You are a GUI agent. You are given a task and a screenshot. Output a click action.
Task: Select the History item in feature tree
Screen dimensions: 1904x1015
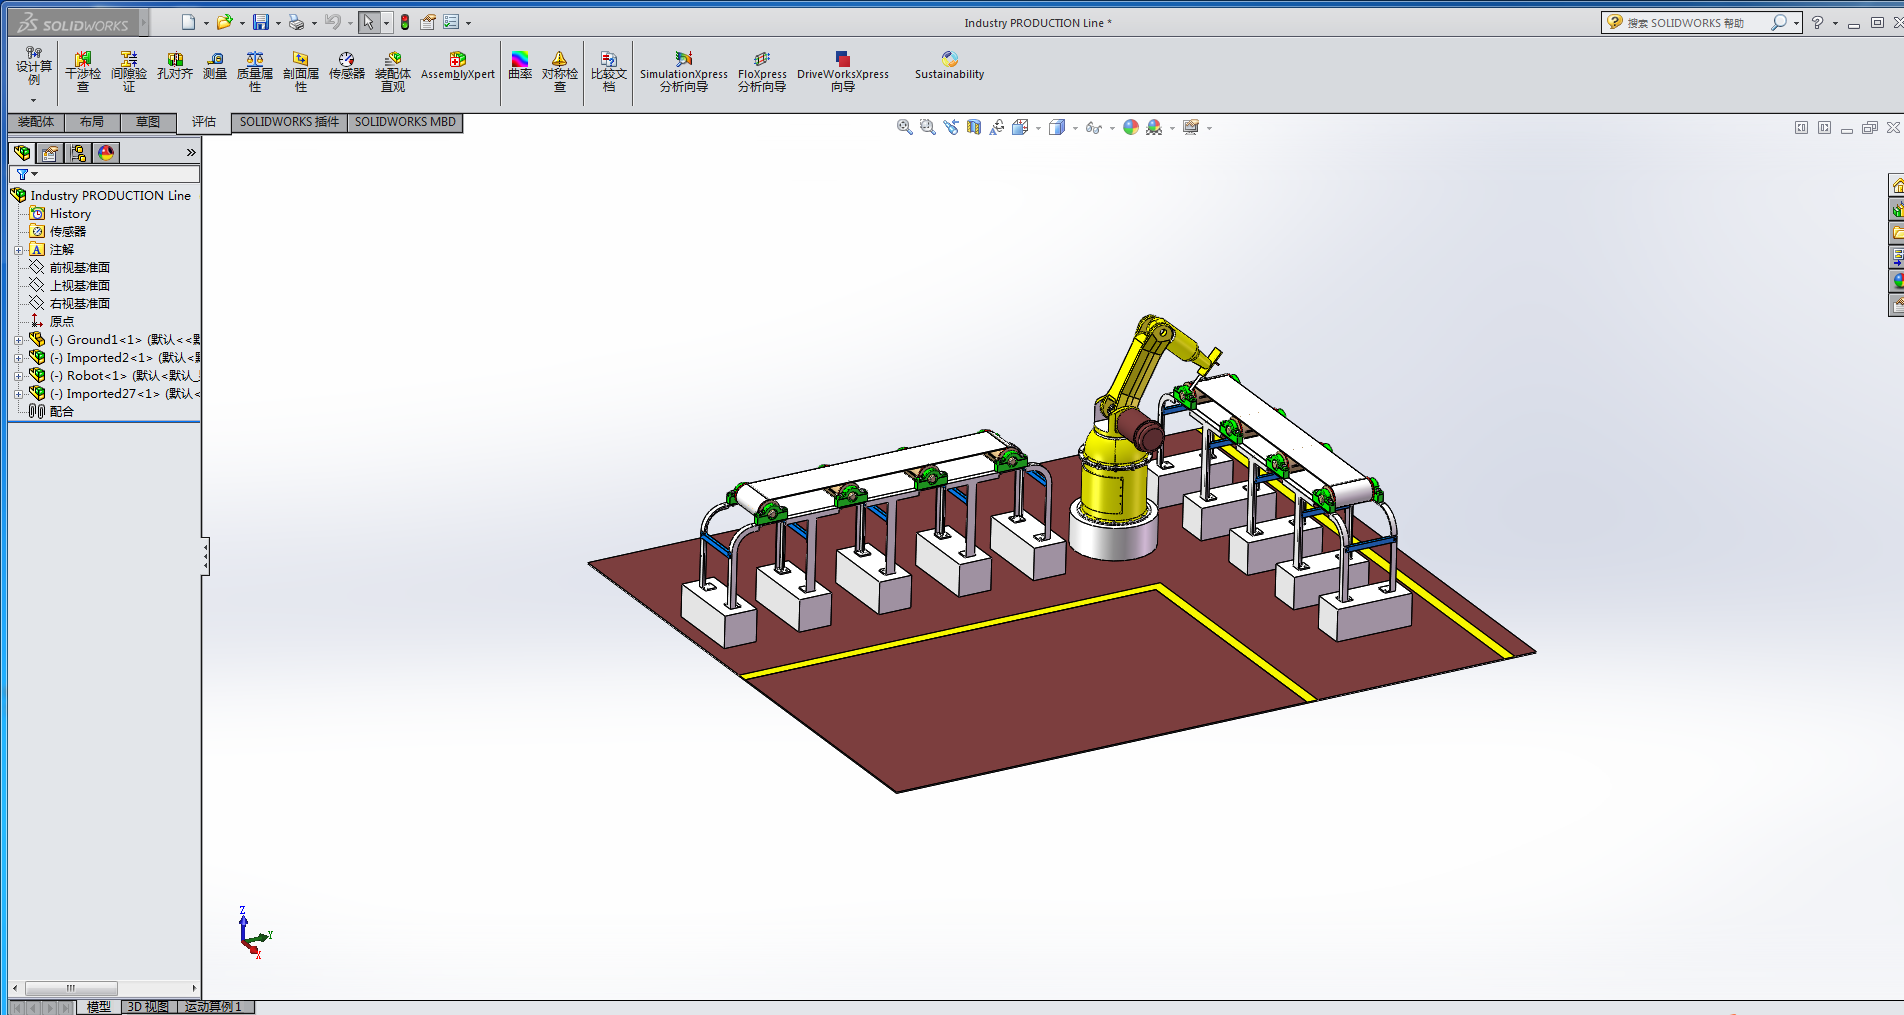click(70, 214)
